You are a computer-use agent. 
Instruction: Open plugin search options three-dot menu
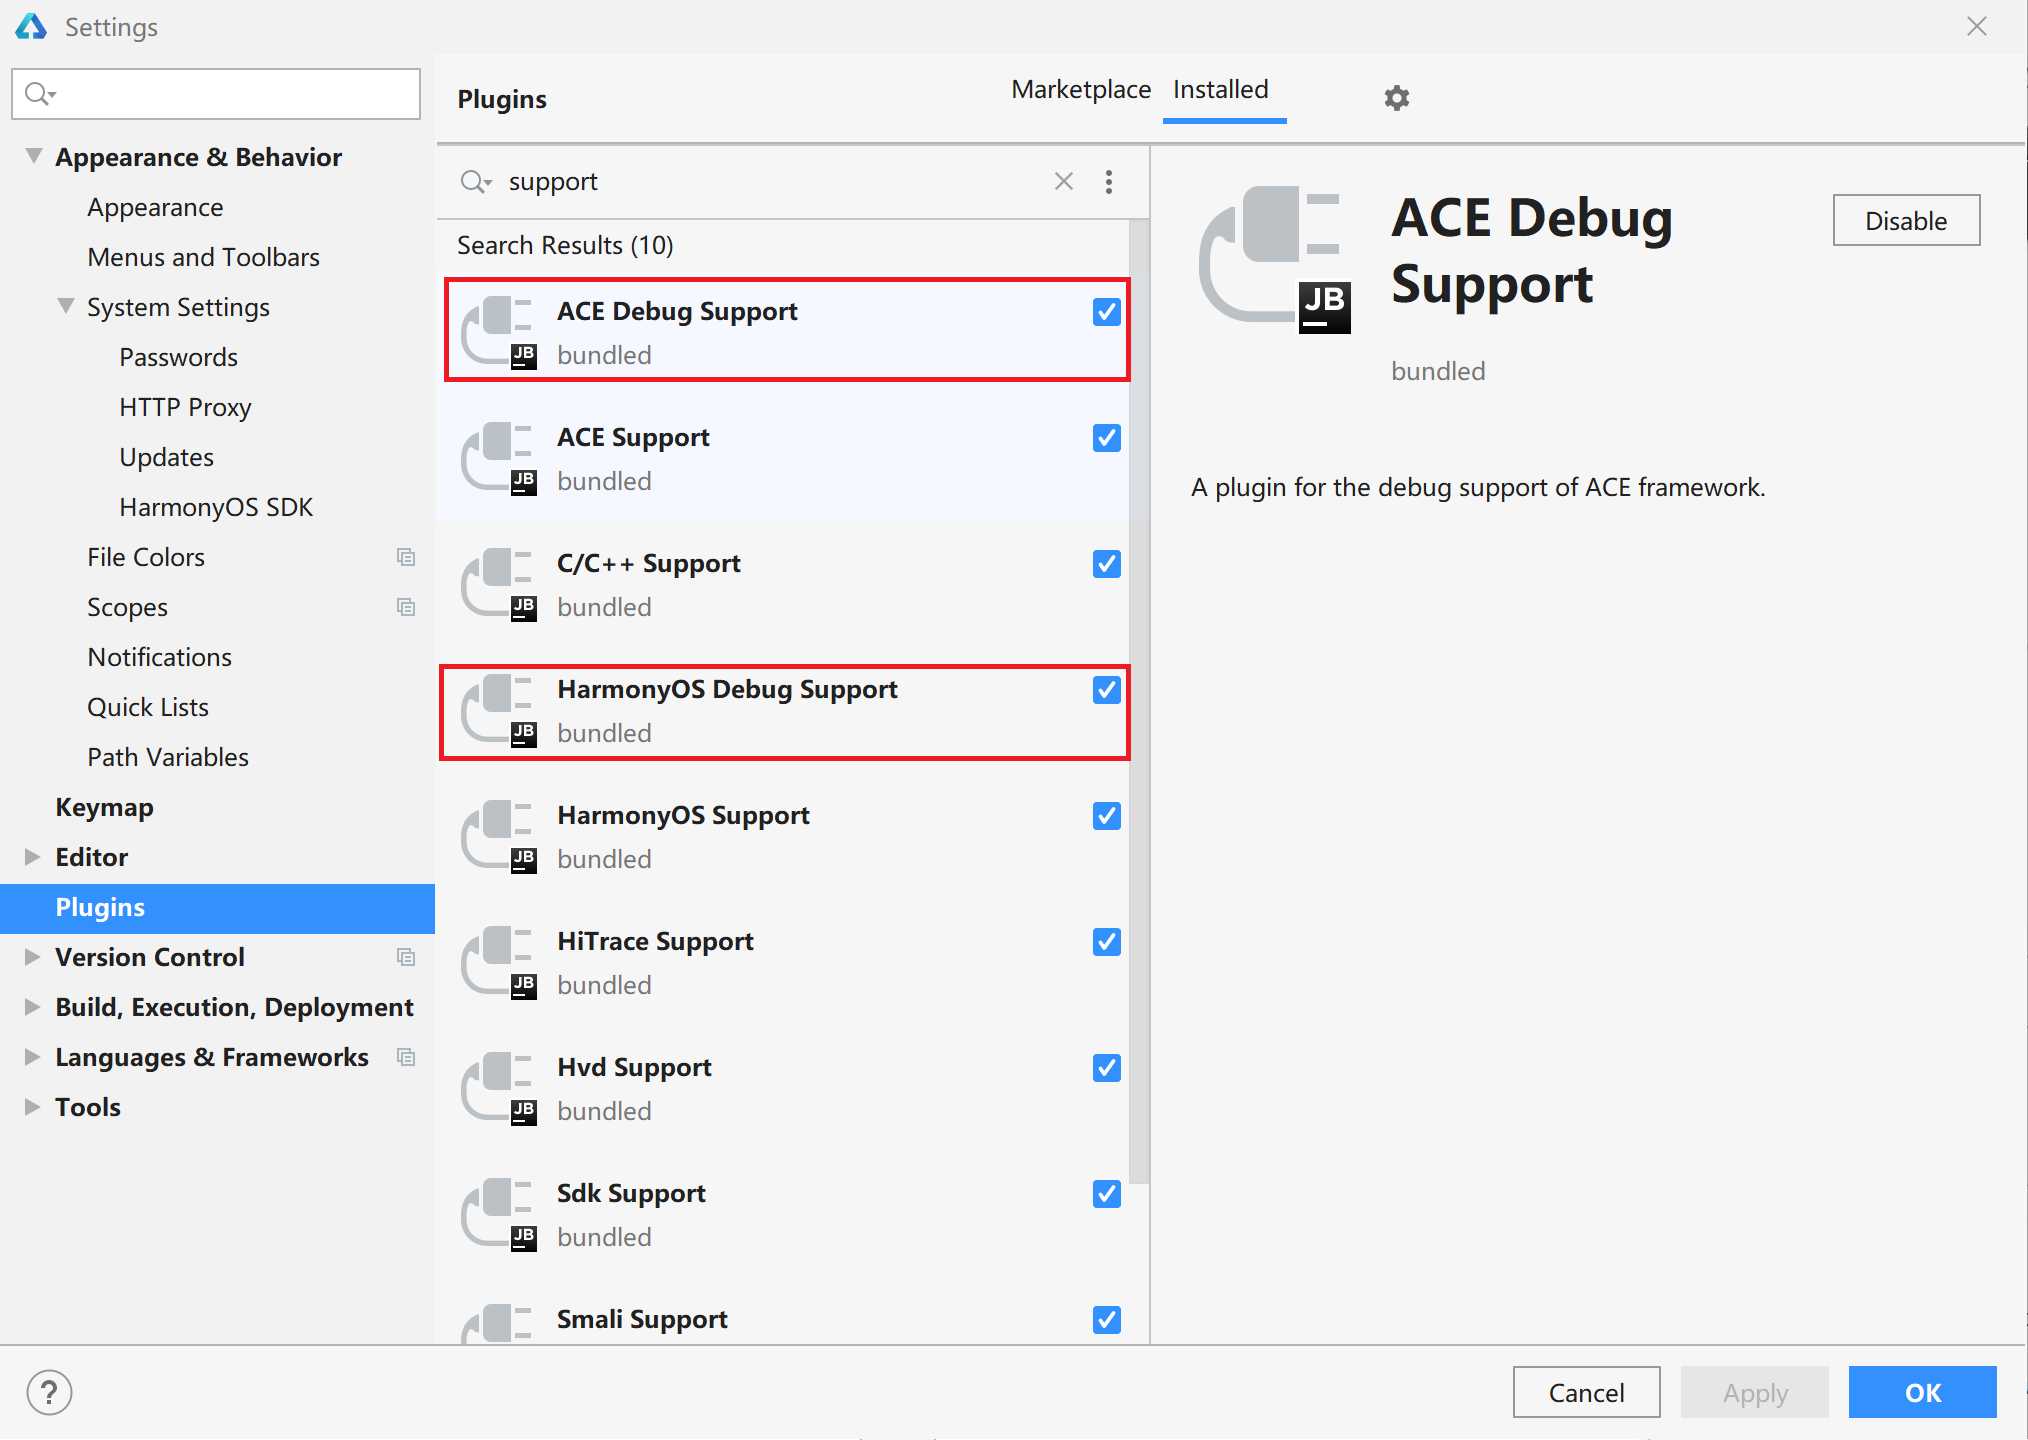pos(1108,181)
